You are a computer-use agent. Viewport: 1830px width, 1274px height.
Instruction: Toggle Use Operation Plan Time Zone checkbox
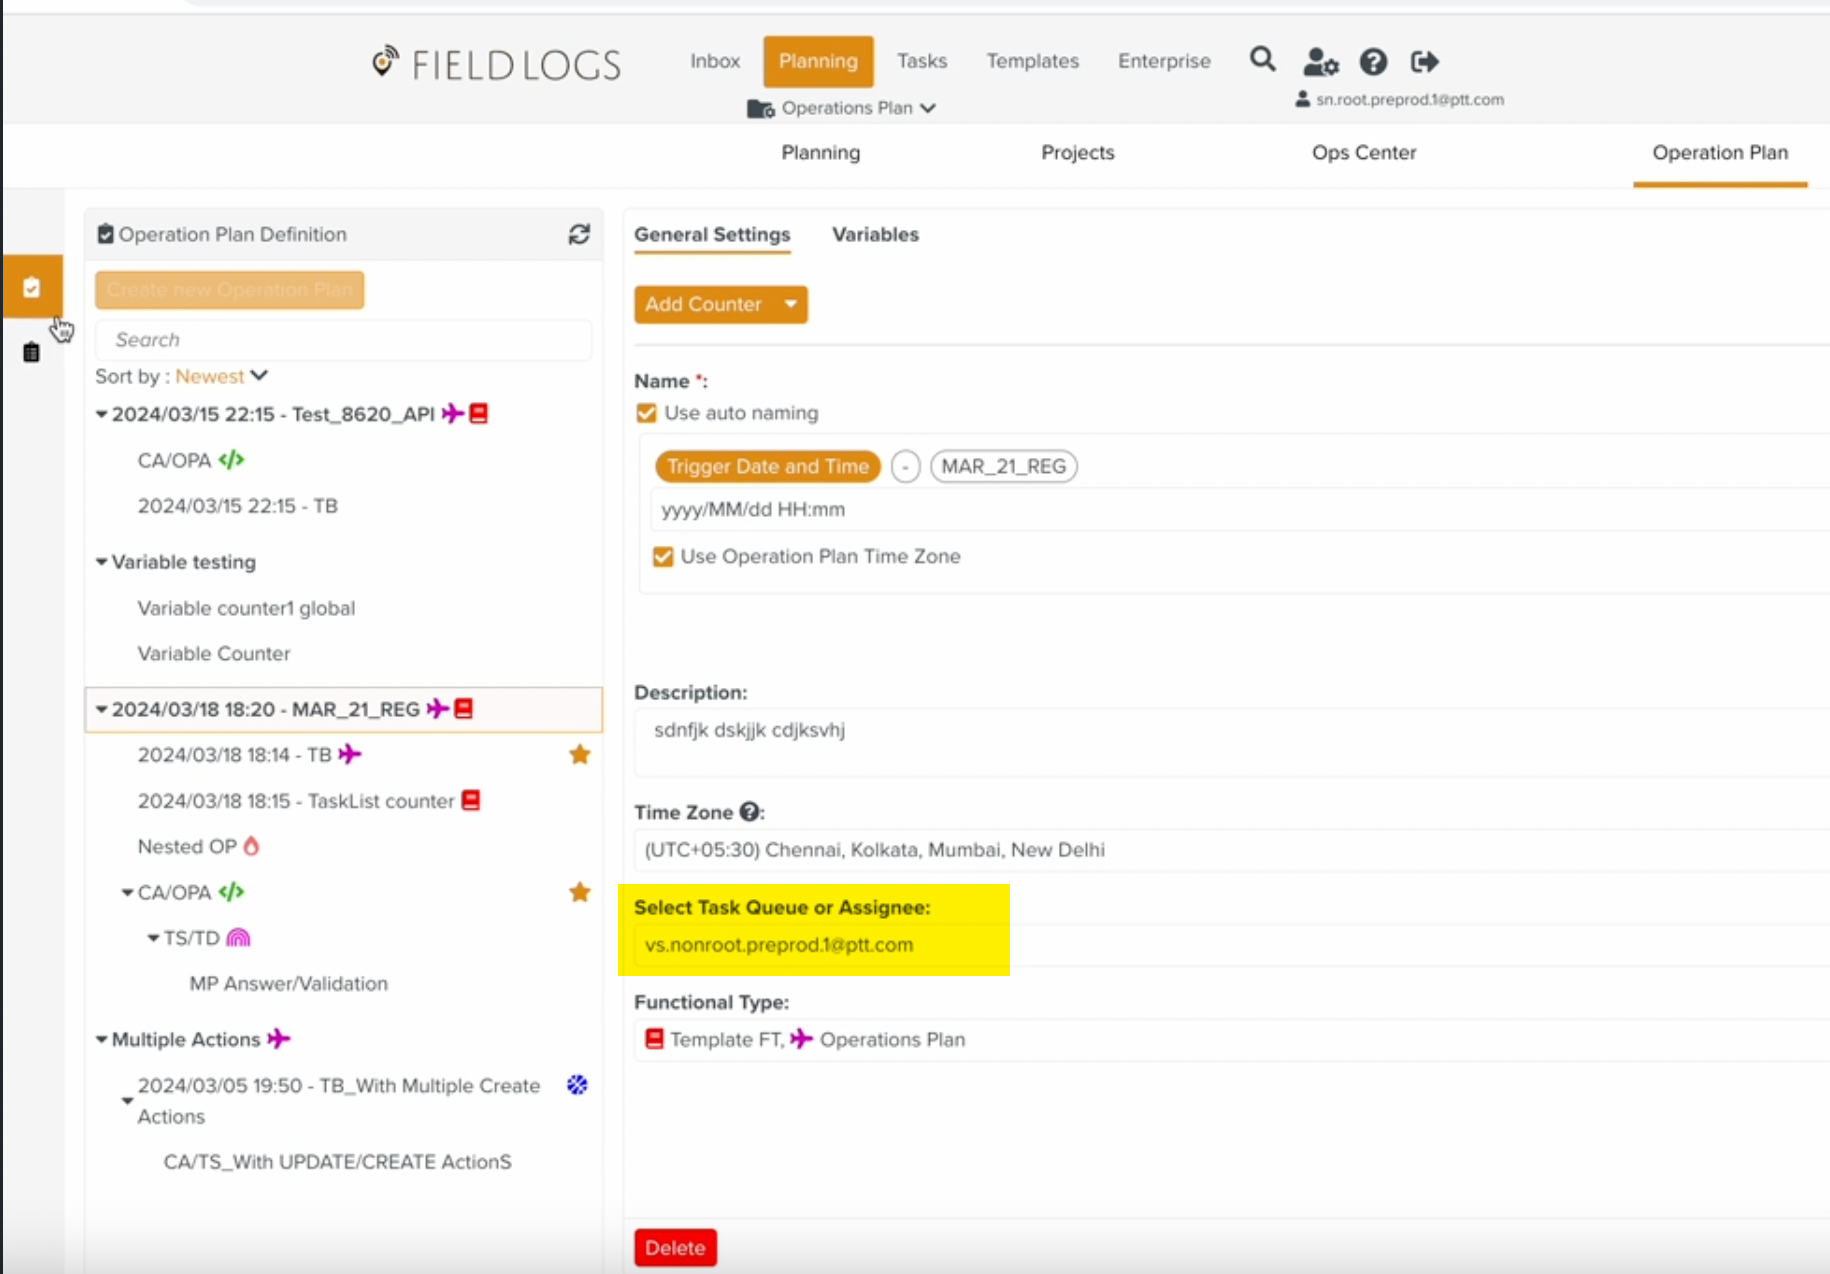tap(662, 557)
